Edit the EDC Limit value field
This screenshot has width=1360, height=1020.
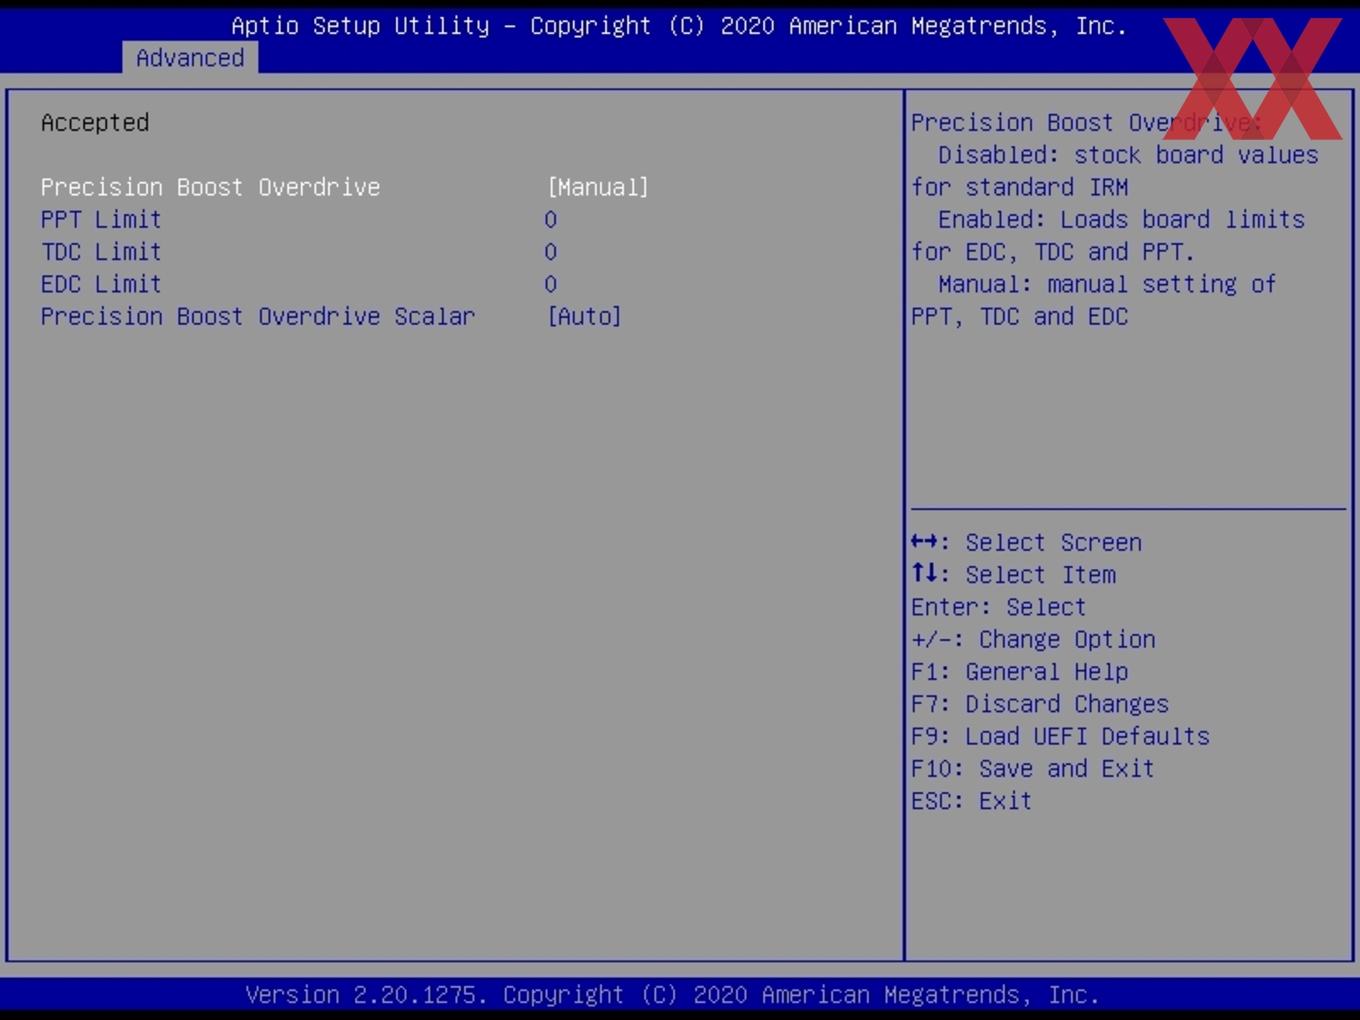point(551,284)
